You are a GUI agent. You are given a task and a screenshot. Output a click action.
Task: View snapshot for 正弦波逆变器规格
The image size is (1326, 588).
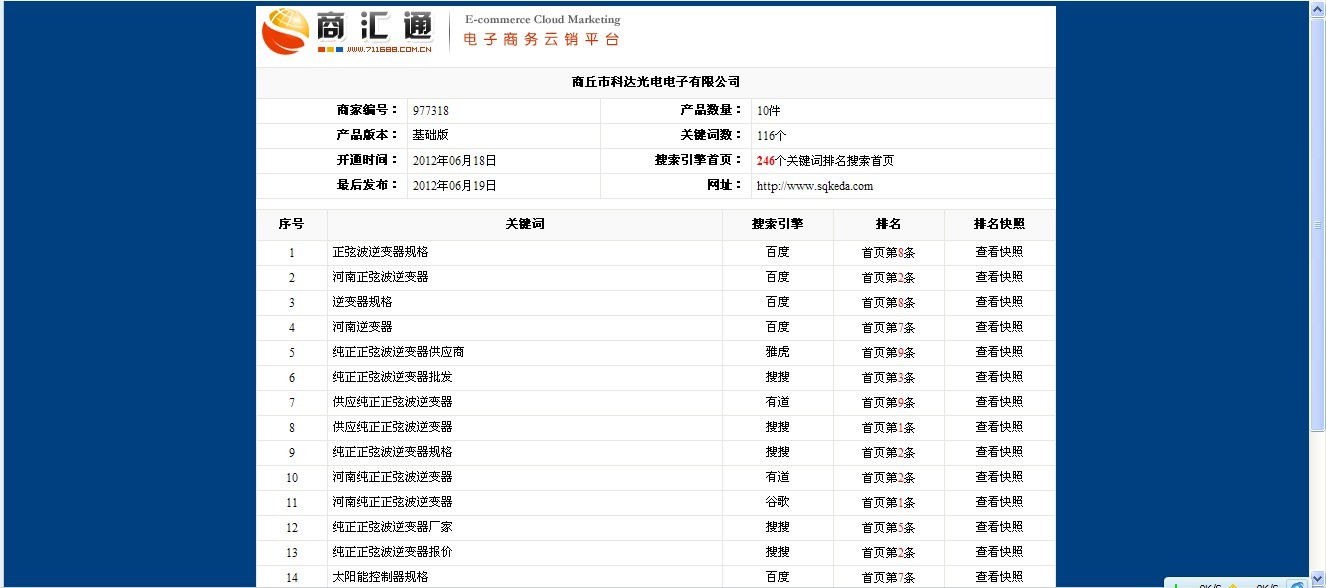click(x=999, y=252)
